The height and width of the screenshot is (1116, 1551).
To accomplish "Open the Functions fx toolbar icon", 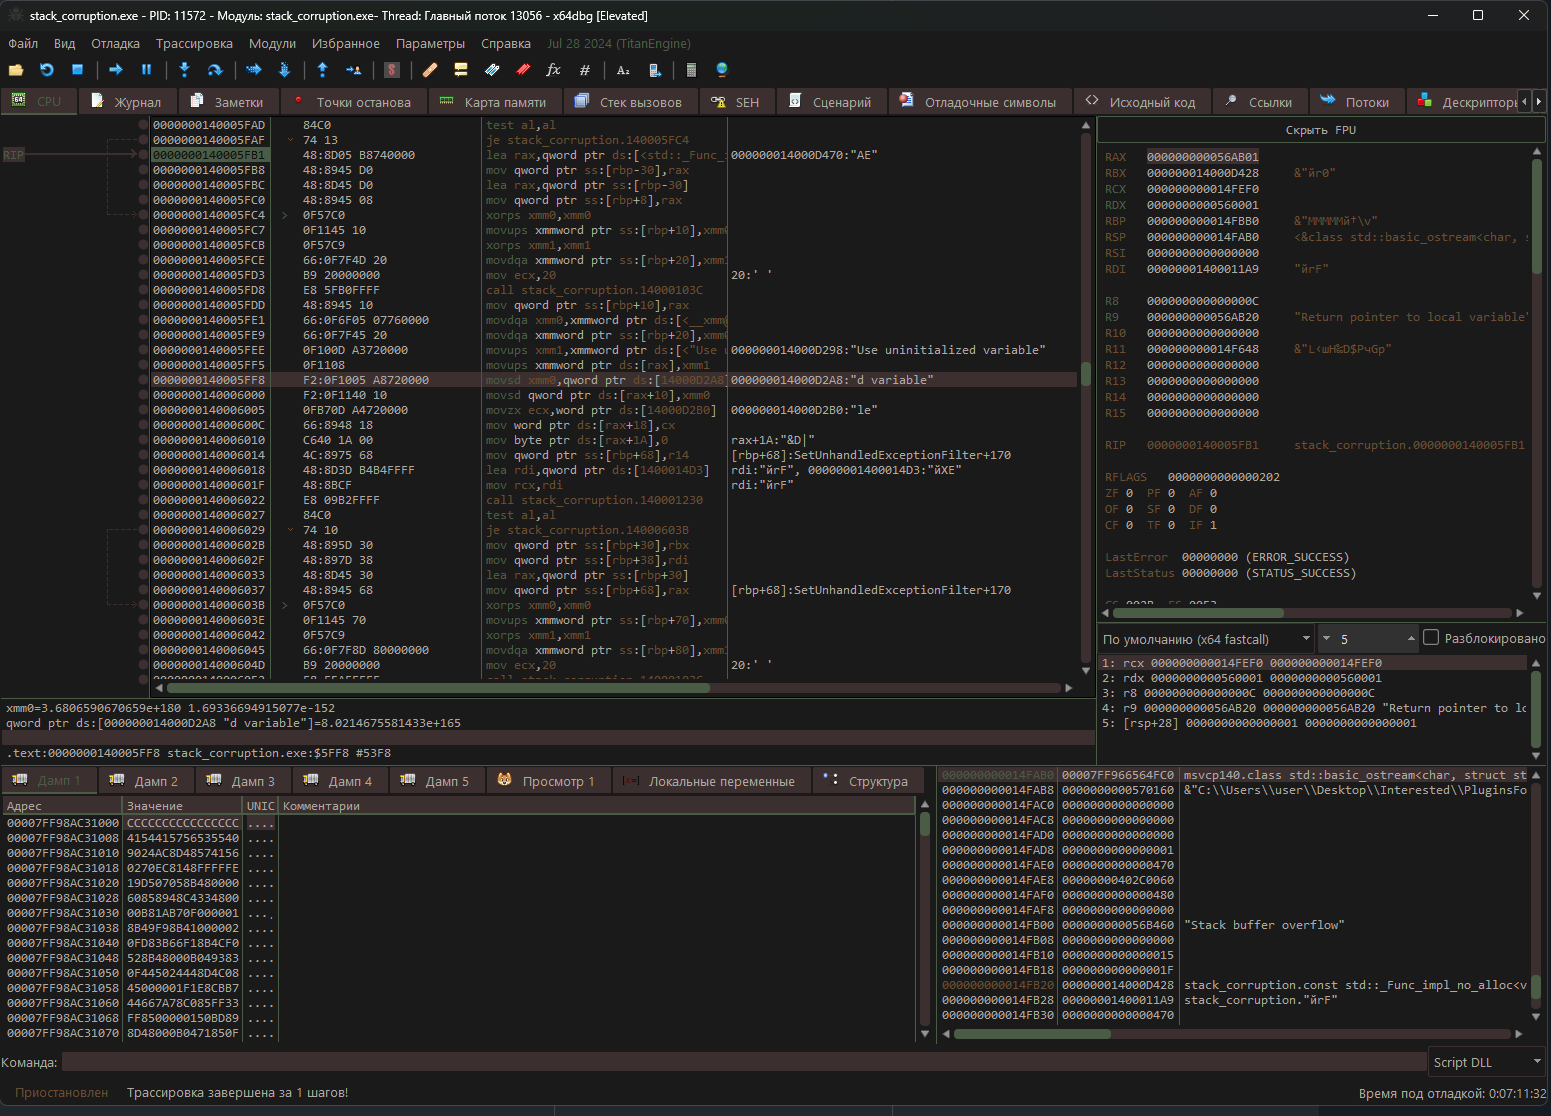I will click(x=553, y=70).
